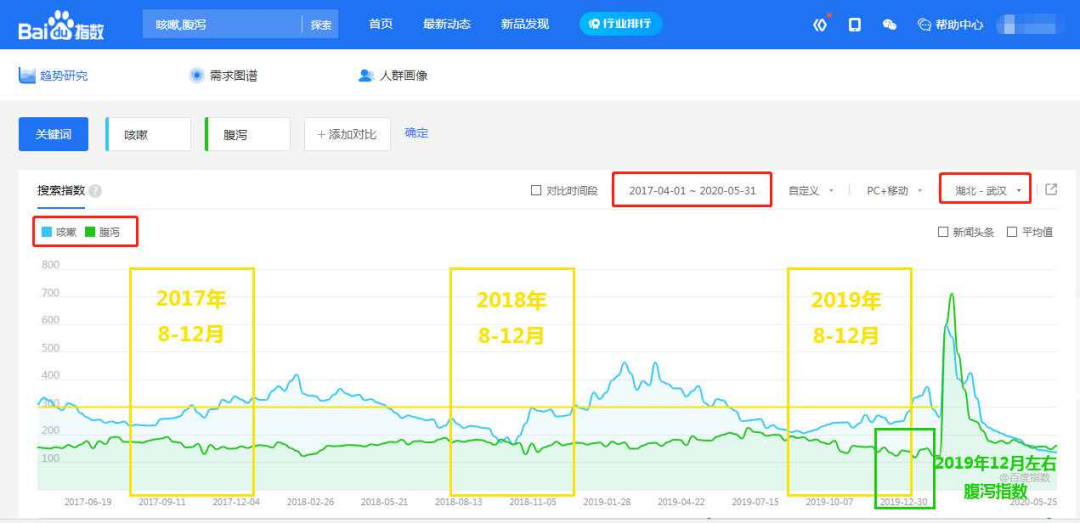
Task: Click the blue 咳嗽 legend swatch
Action: 47,232
